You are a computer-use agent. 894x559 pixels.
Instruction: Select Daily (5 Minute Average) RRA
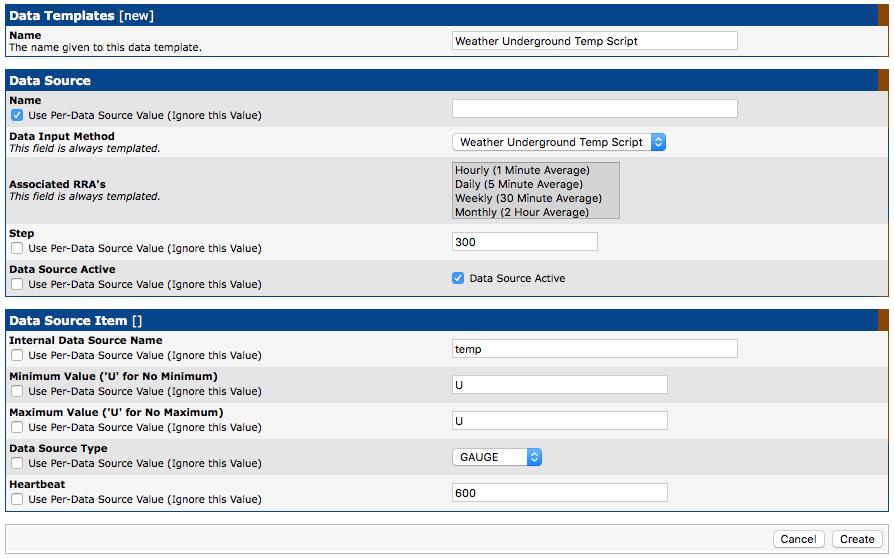518,184
